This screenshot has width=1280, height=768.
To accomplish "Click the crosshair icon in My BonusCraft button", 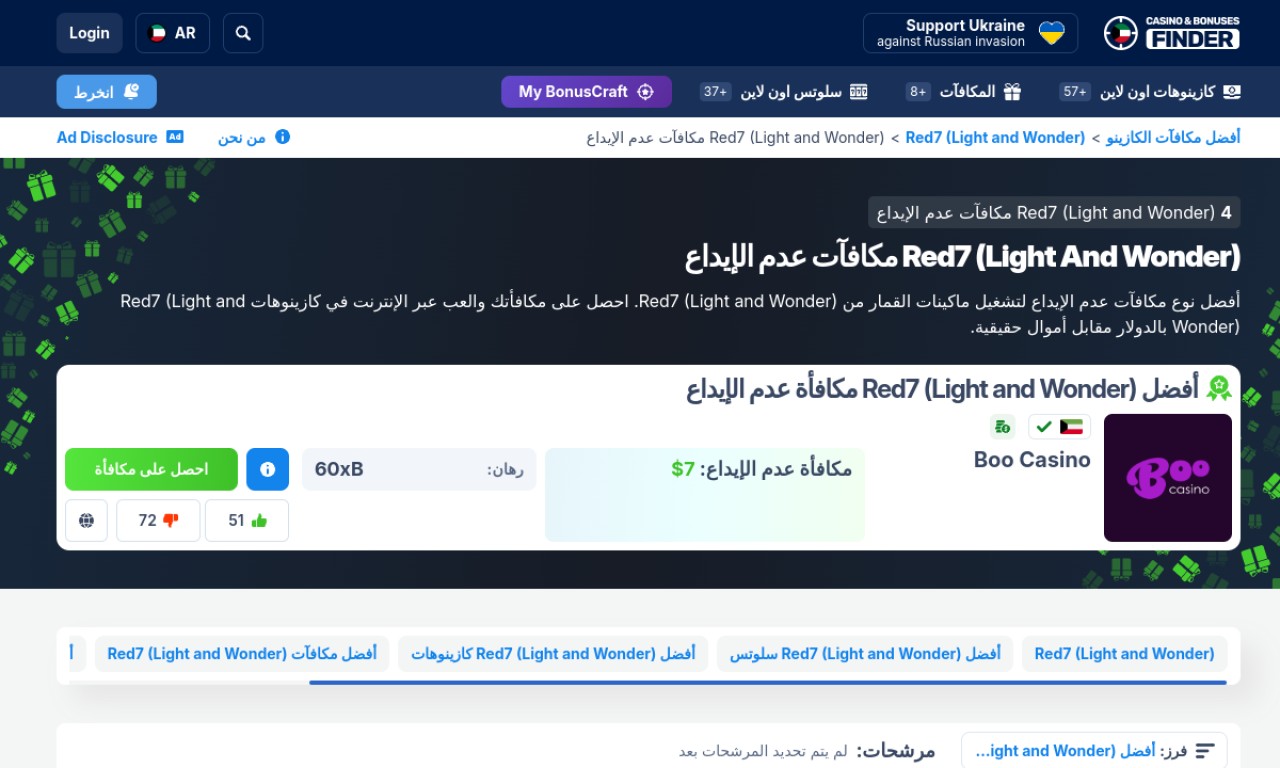I will point(645,92).
